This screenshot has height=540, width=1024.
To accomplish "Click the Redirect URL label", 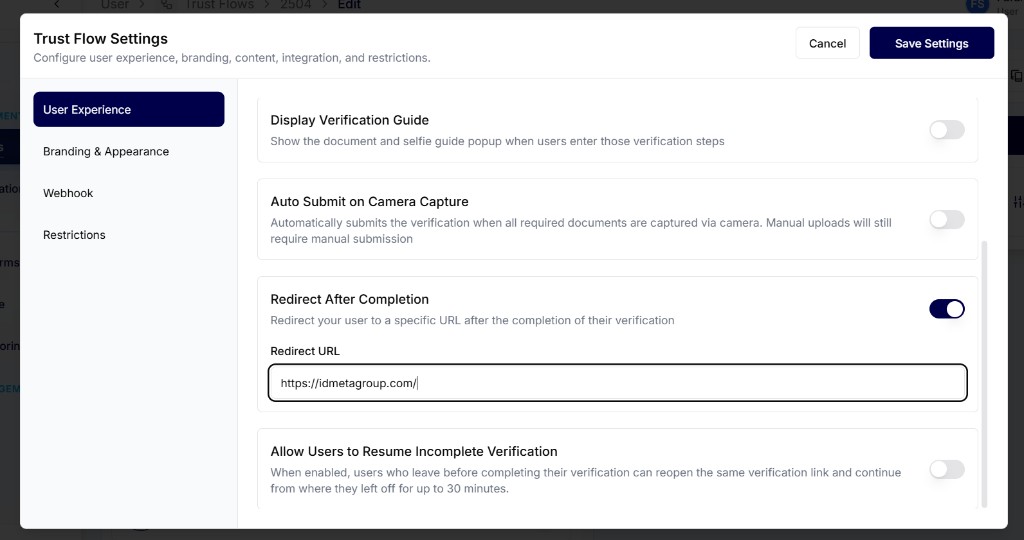I will (305, 351).
